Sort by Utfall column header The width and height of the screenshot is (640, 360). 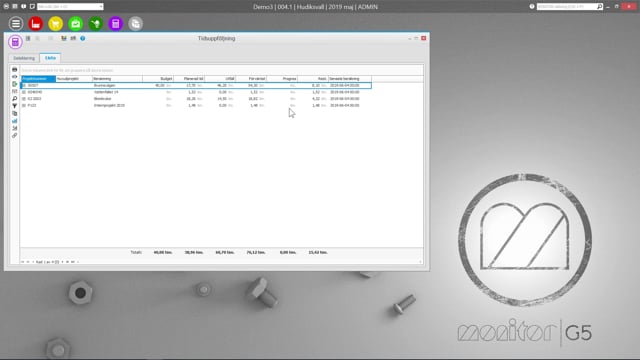tap(220, 79)
